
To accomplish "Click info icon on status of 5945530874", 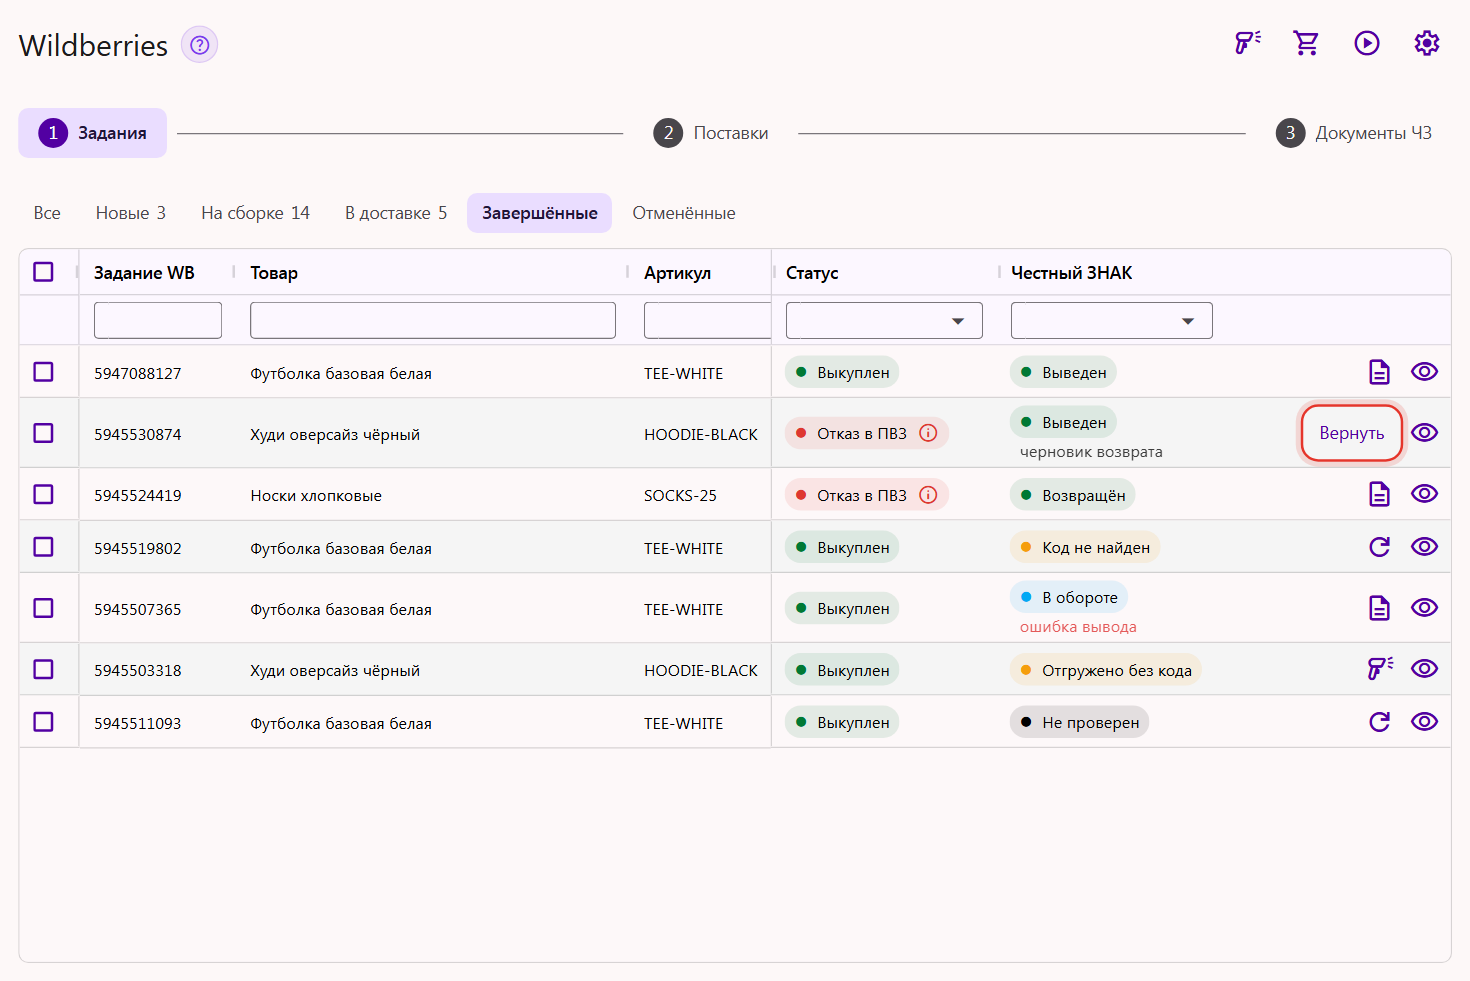I will tap(928, 433).
